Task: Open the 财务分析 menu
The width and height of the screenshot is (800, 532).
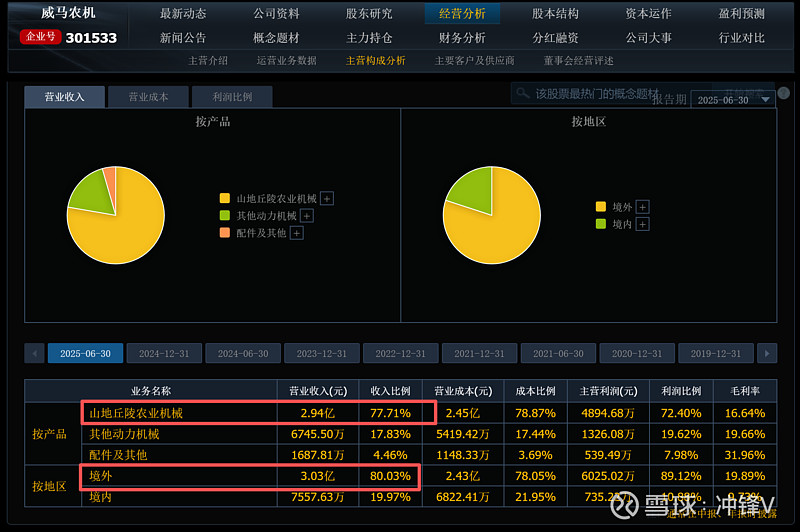Action: pos(462,38)
